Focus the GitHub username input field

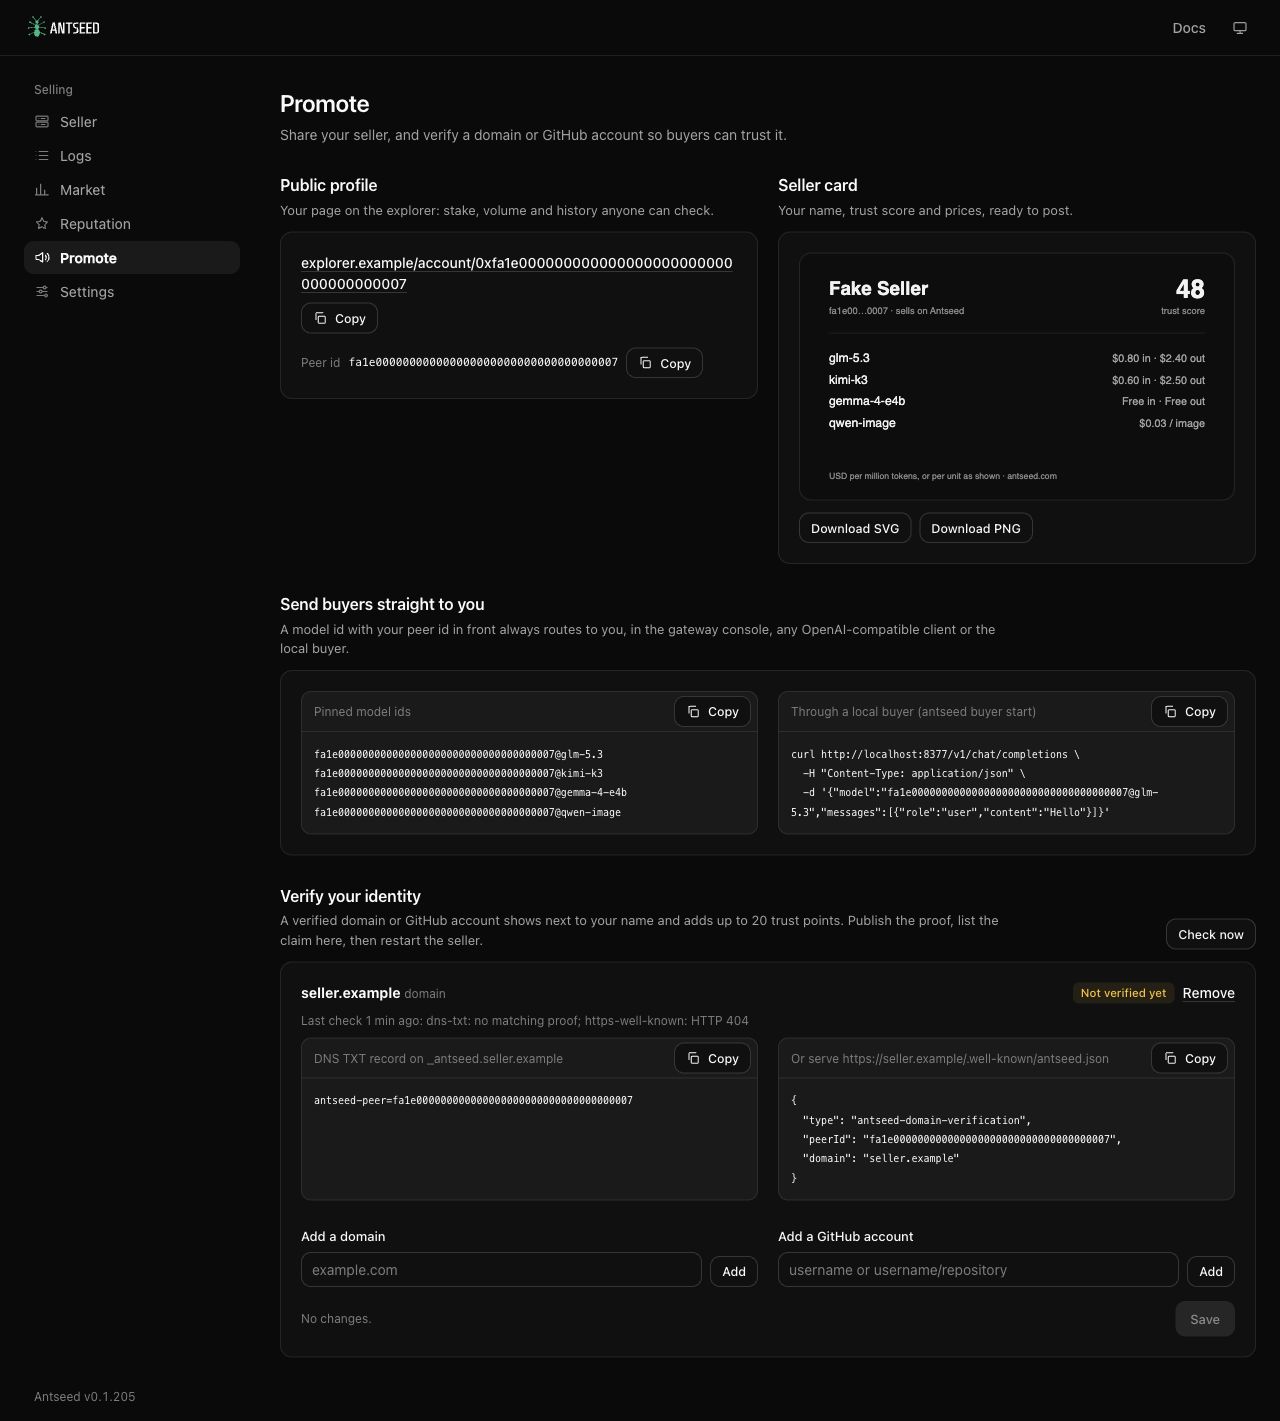(978, 1270)
